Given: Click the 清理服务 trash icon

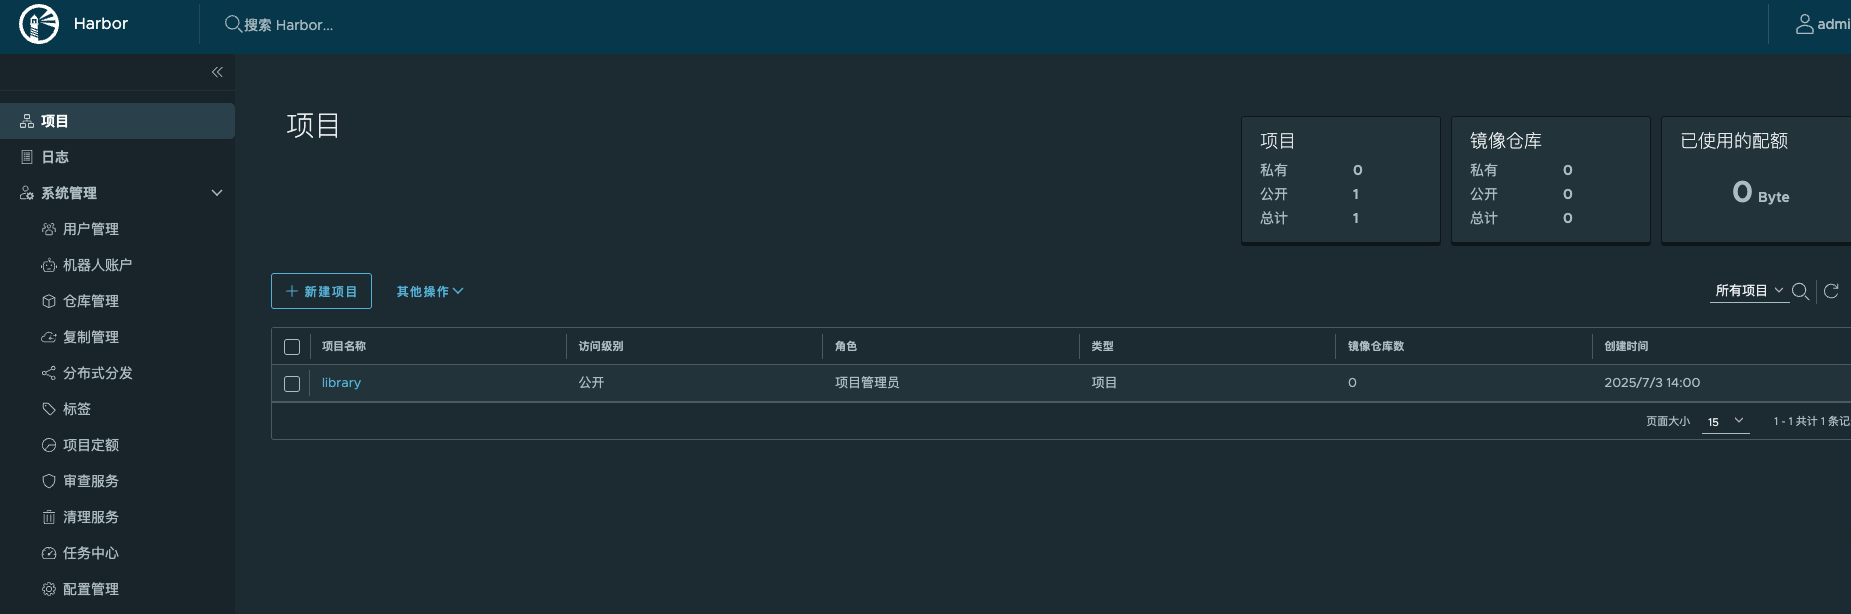Looking at the screenshot, I should click(48, 517).
